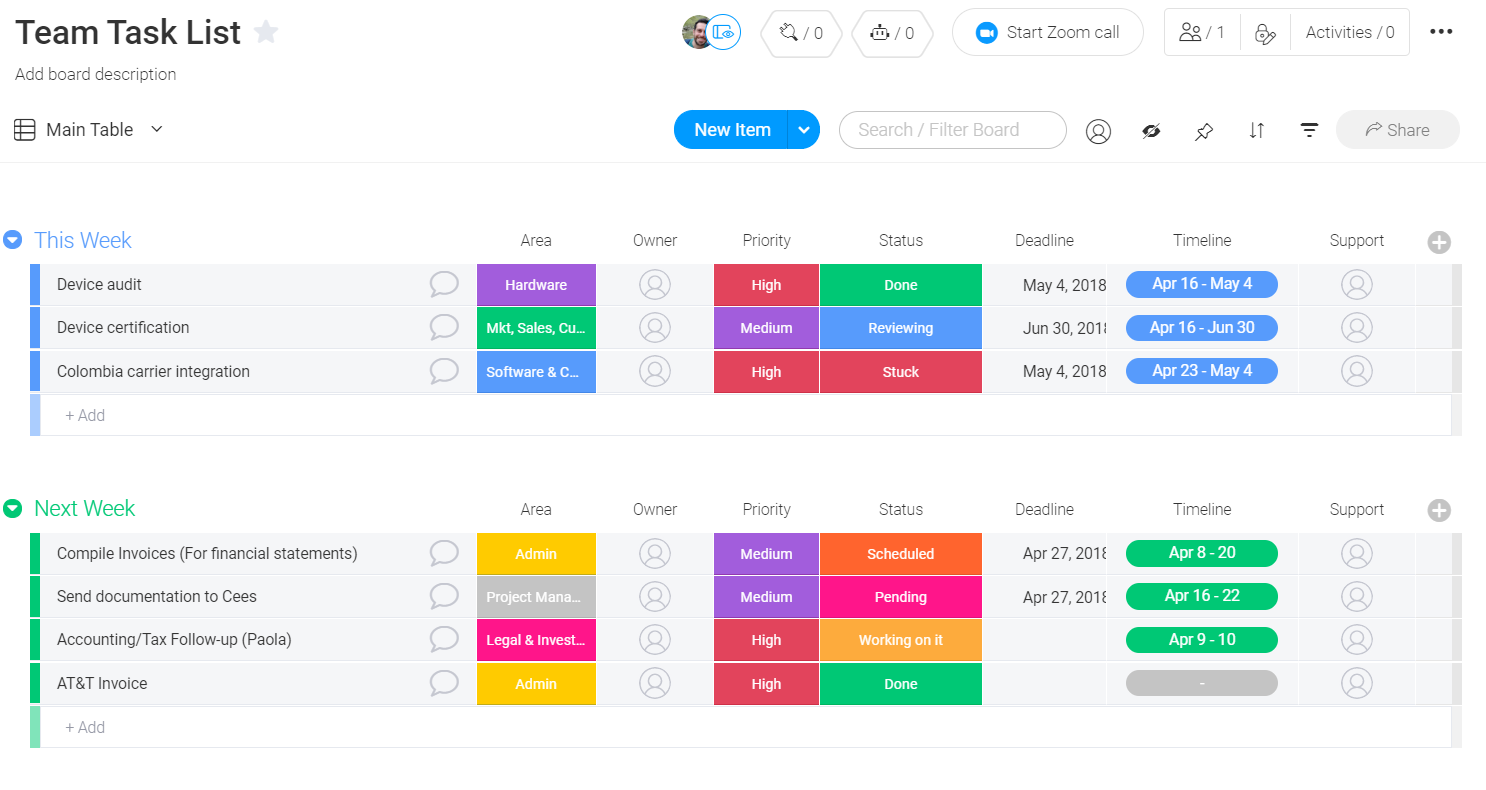Open board permissions lock icon
Screen dimensions: 1486x790
(1265, 33)
